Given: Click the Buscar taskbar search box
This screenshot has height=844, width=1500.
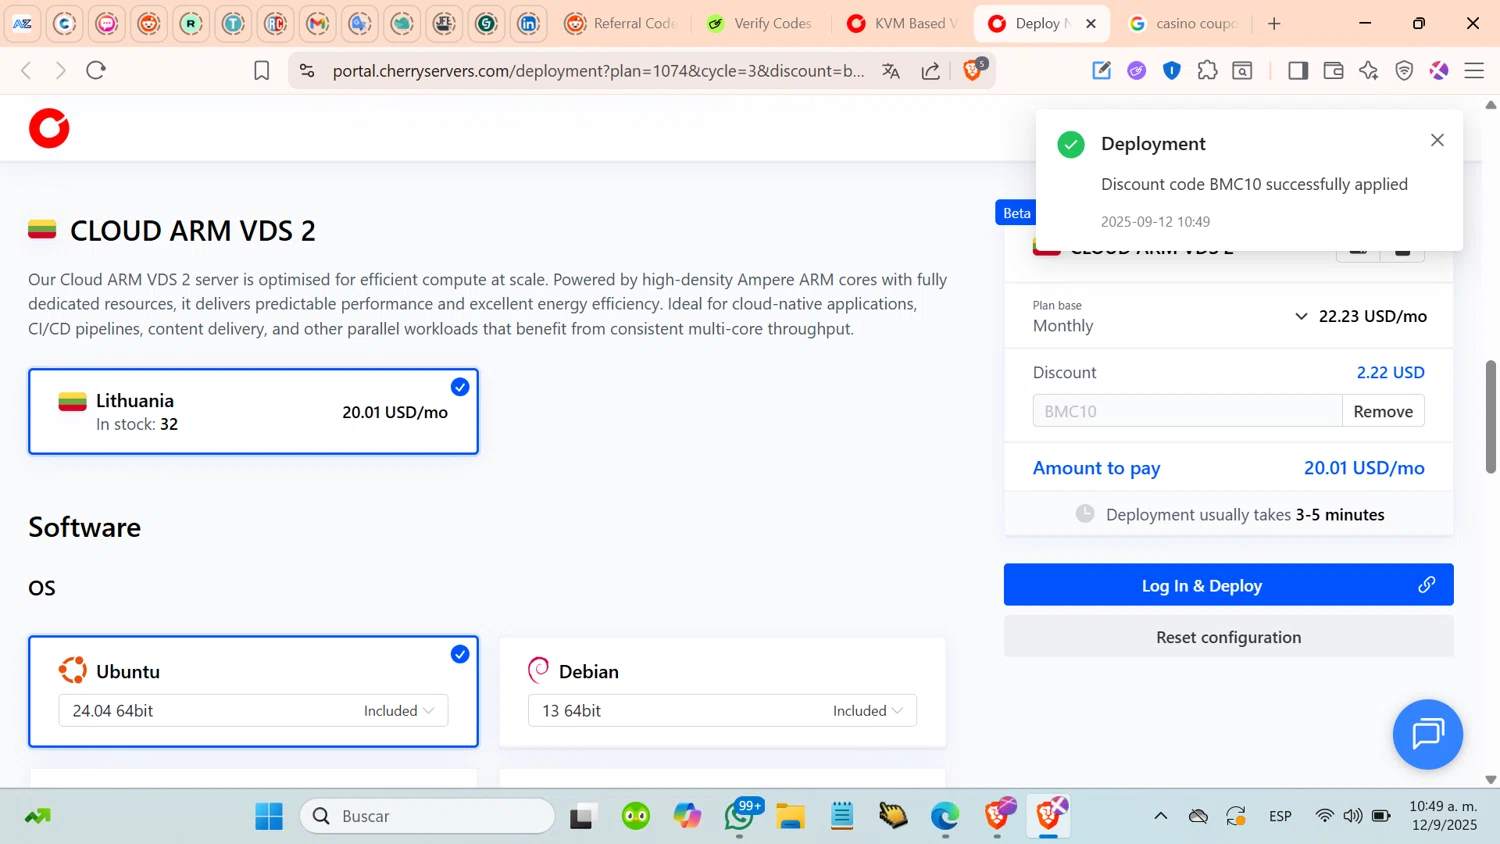Looking at the screenshot, I should (428, 816).
